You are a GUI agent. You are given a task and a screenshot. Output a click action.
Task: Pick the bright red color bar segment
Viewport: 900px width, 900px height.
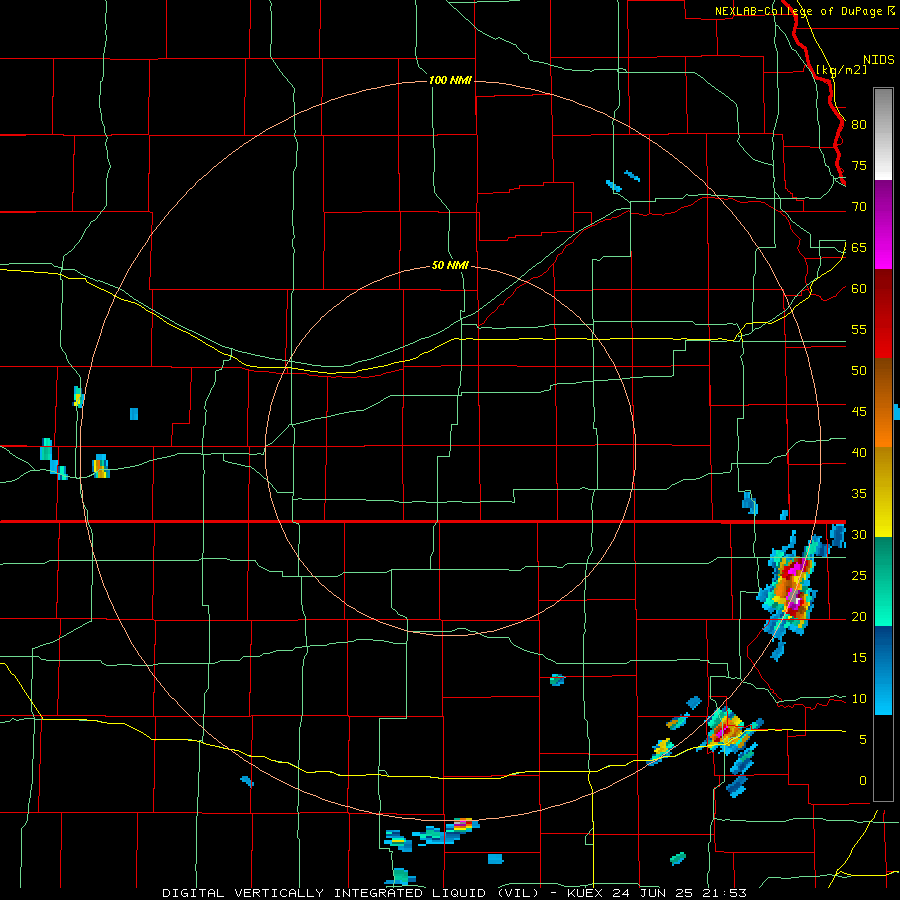[883, 336]
